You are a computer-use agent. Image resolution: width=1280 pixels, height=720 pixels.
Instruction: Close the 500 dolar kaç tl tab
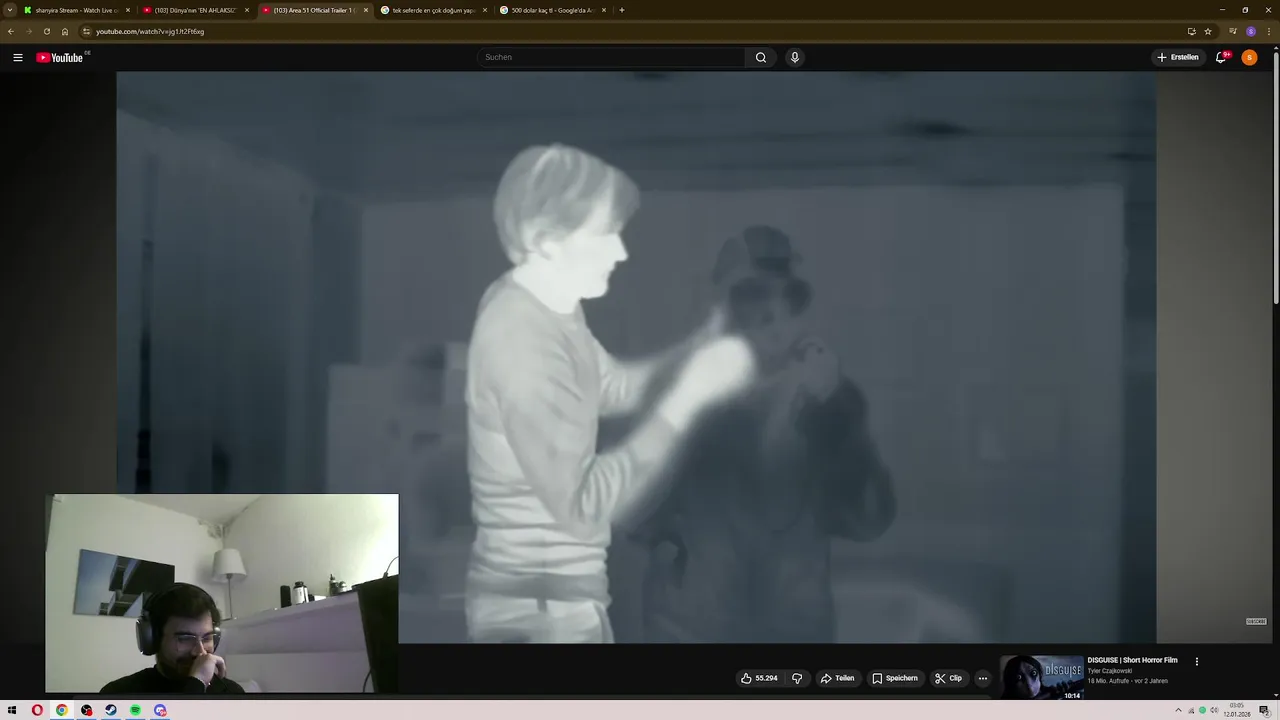pos(604,10)
